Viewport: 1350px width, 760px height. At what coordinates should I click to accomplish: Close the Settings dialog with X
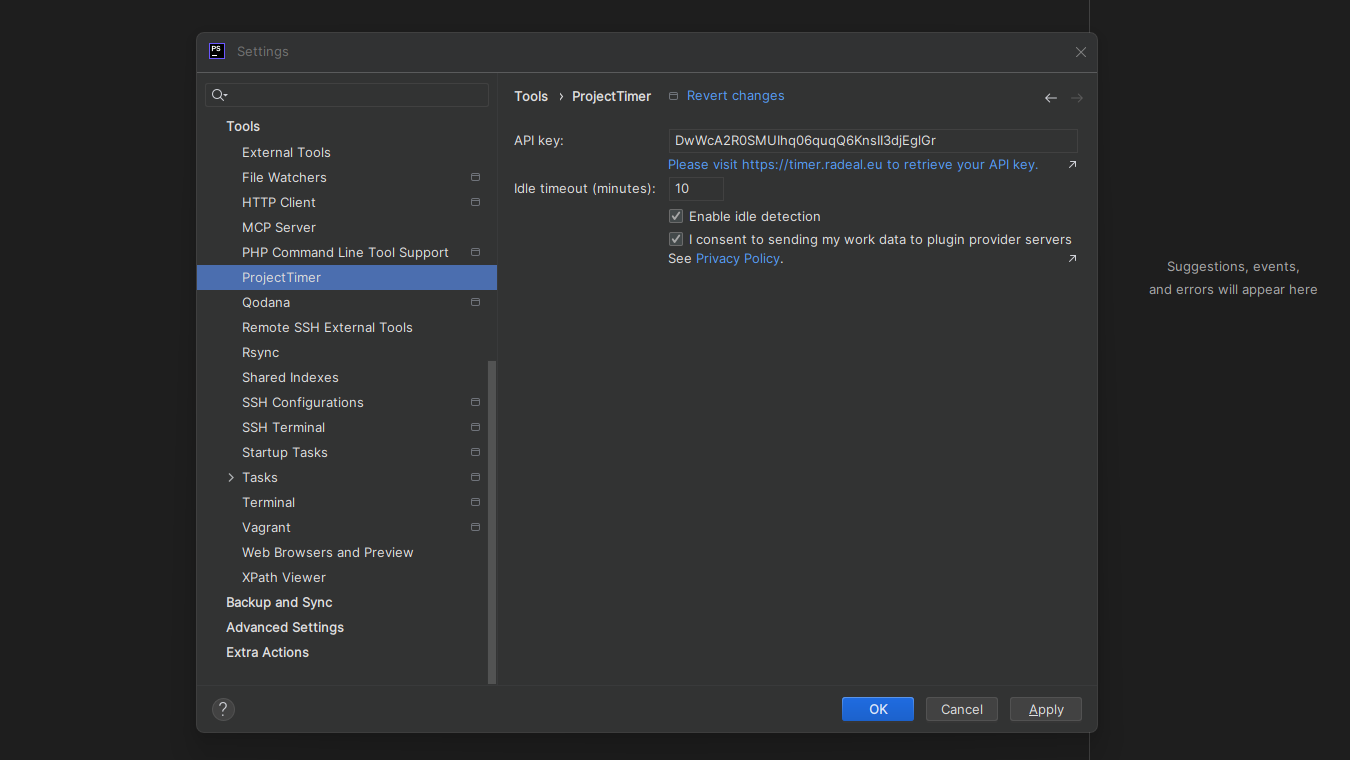[1081, 52]
